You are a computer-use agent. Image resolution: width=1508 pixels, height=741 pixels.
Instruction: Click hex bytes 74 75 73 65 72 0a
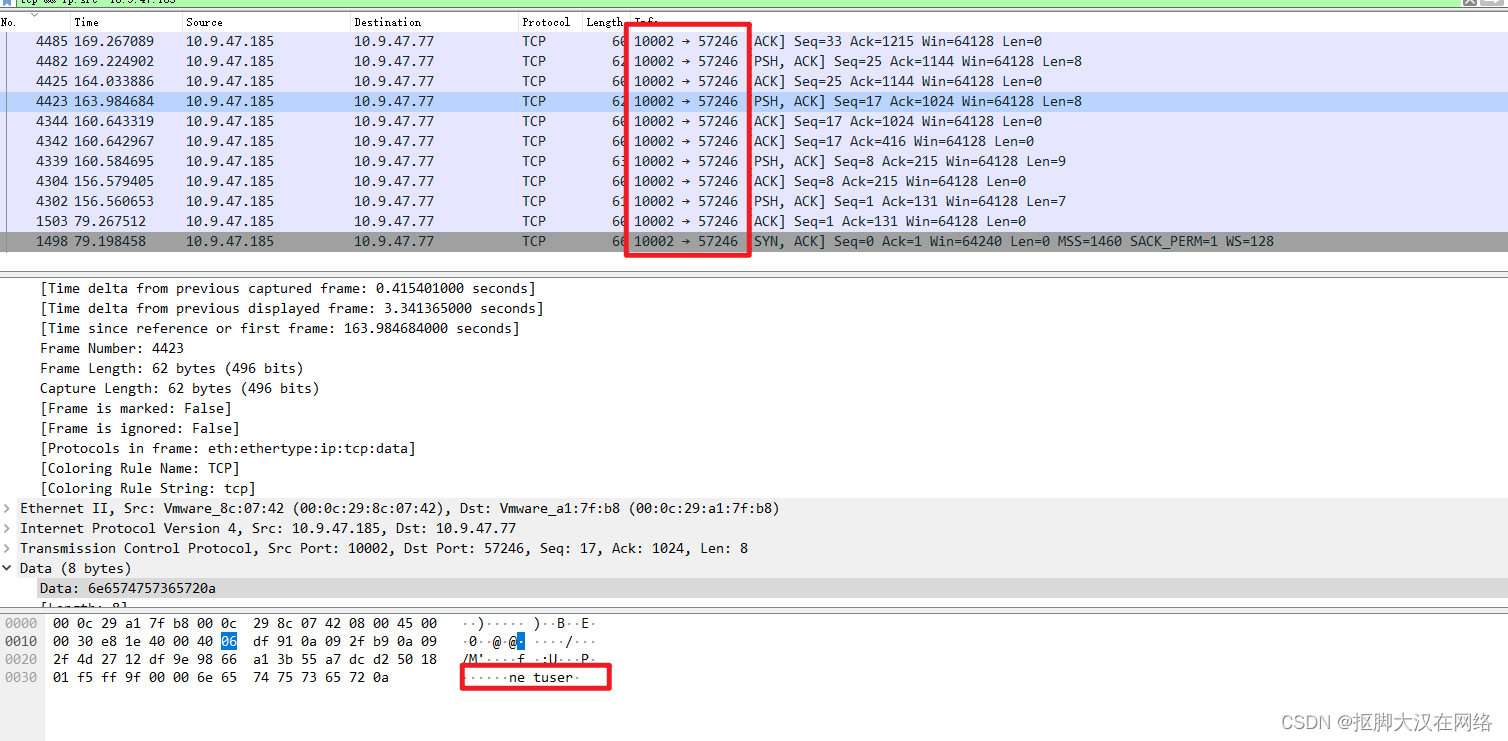(321, 677)
